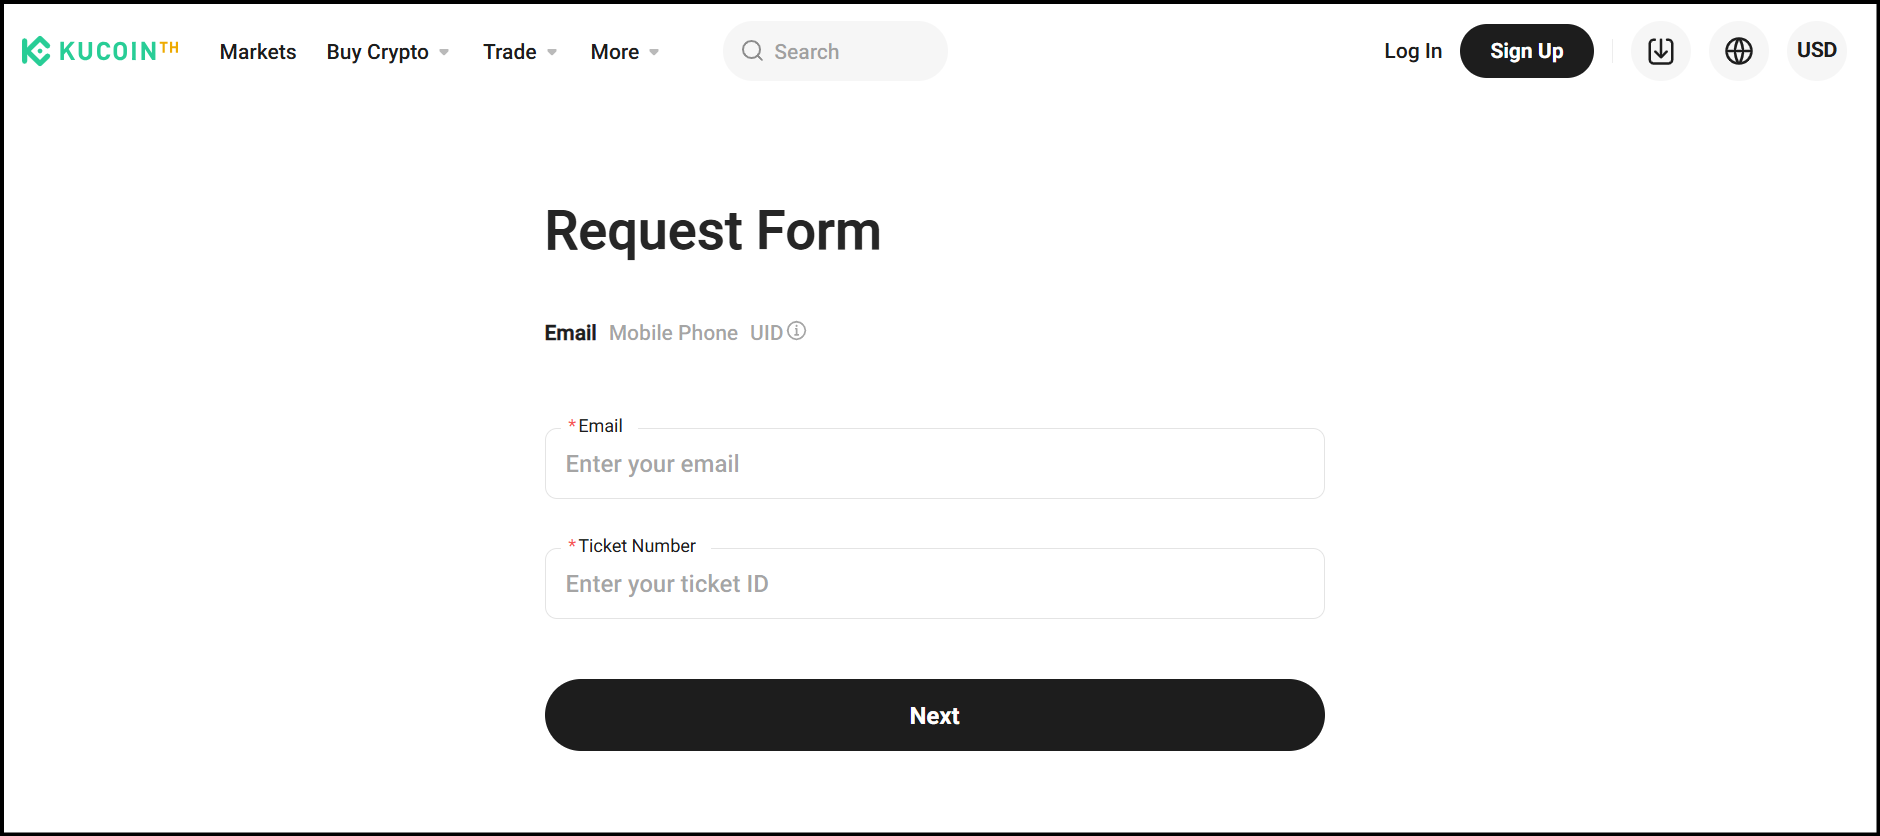Switch to the UID tab
The width and height of the screenshot is (1880, 836).
pyautogui.click(x=765, y=332)
